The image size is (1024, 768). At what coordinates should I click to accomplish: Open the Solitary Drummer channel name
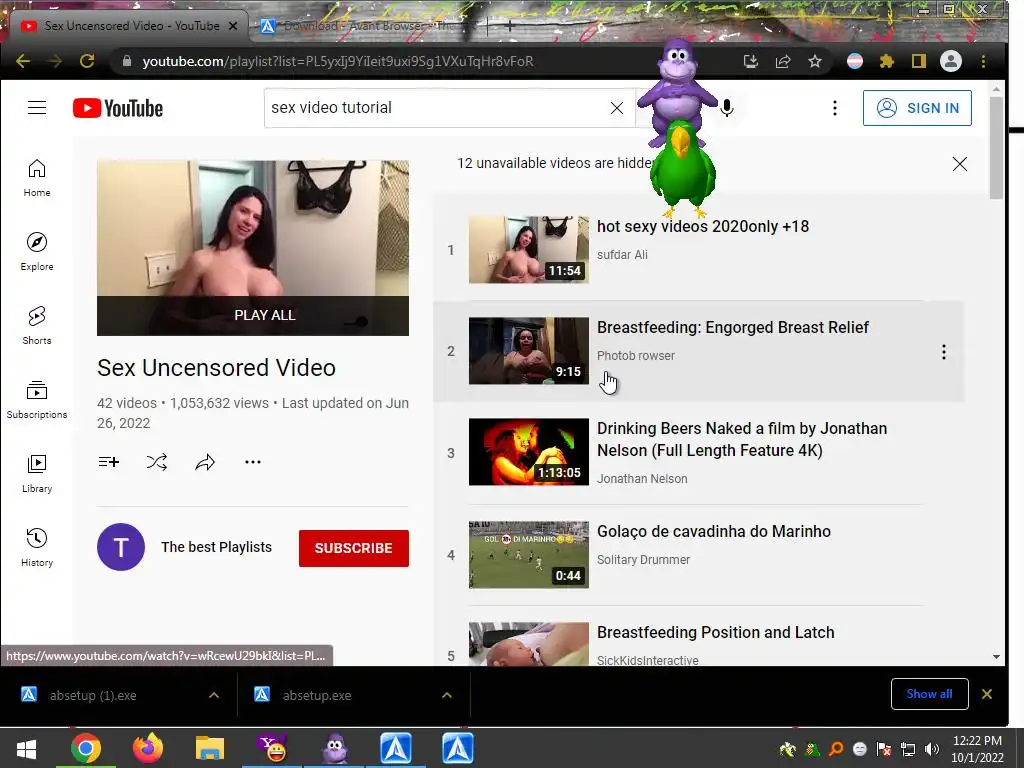[x=643, y=560]
